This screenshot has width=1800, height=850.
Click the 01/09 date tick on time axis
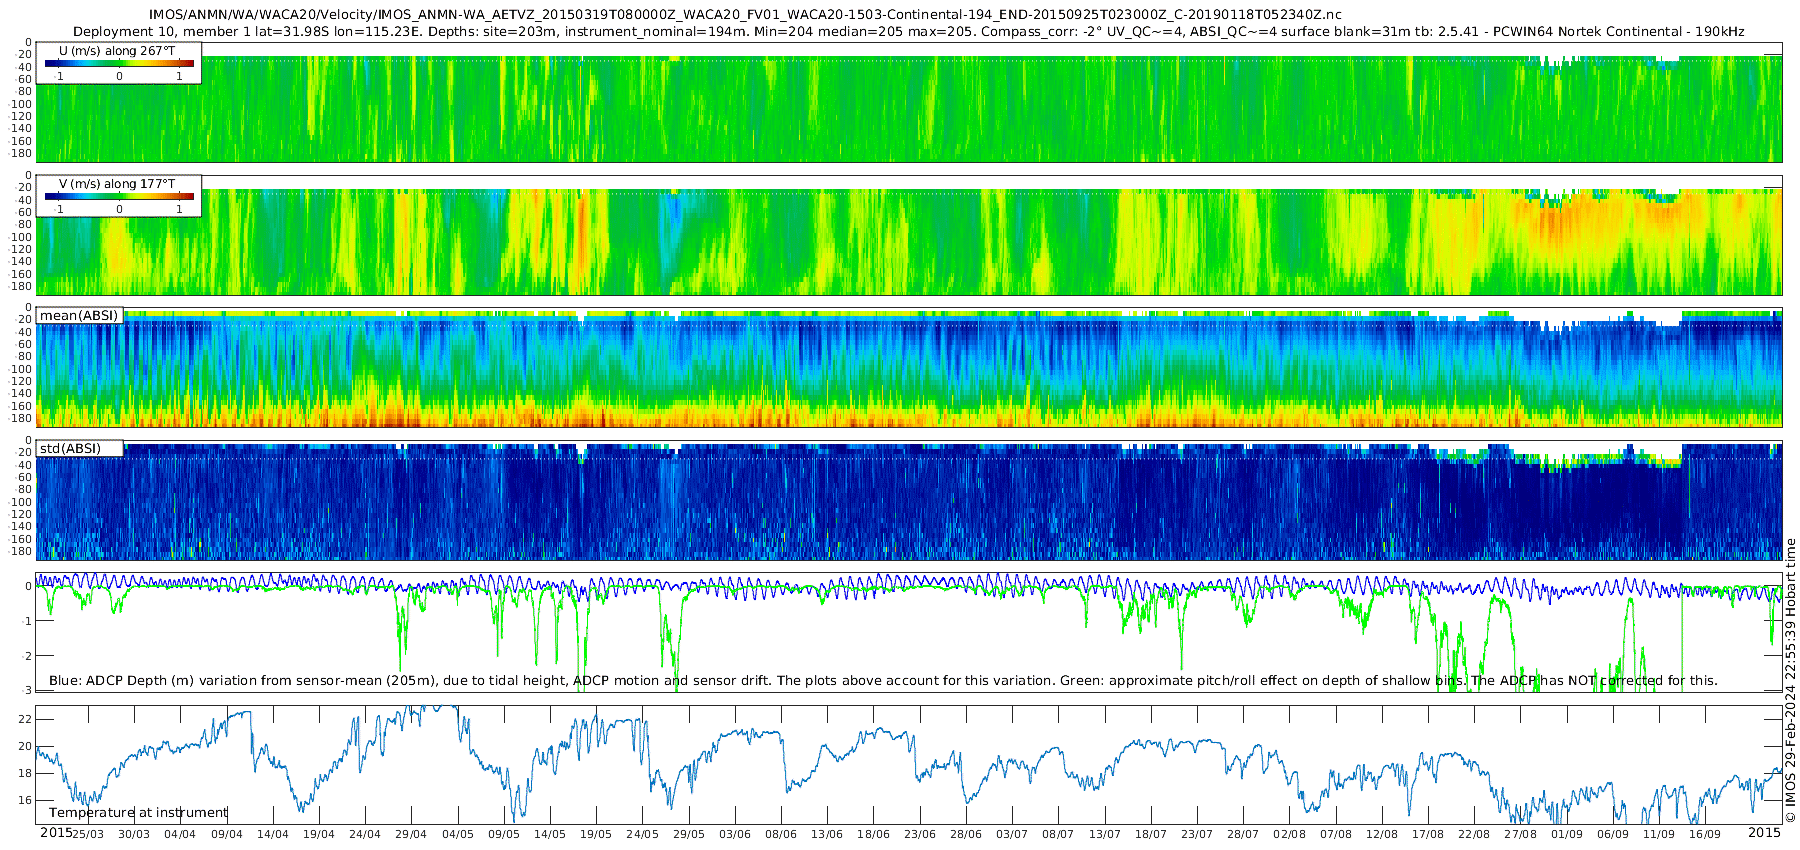[x=1567, y=834]
